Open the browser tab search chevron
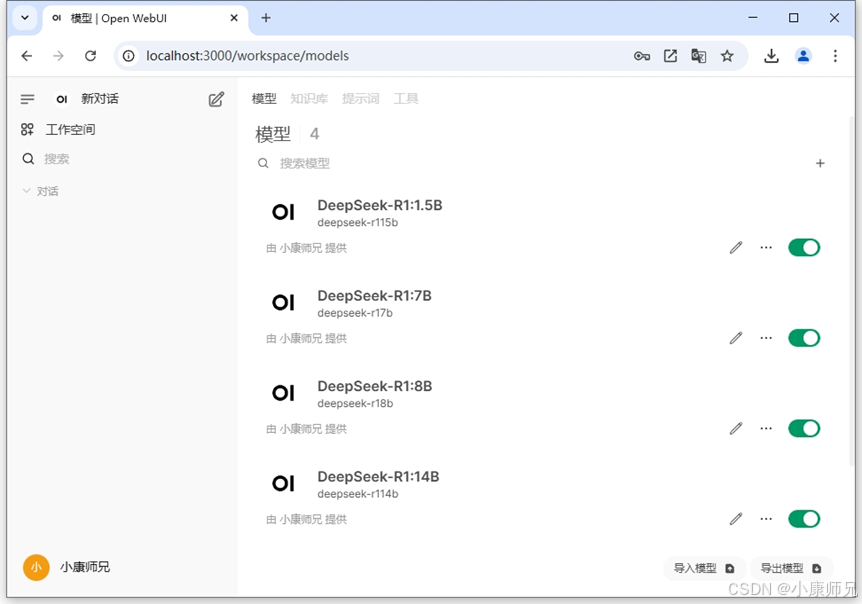 point(23,18)
